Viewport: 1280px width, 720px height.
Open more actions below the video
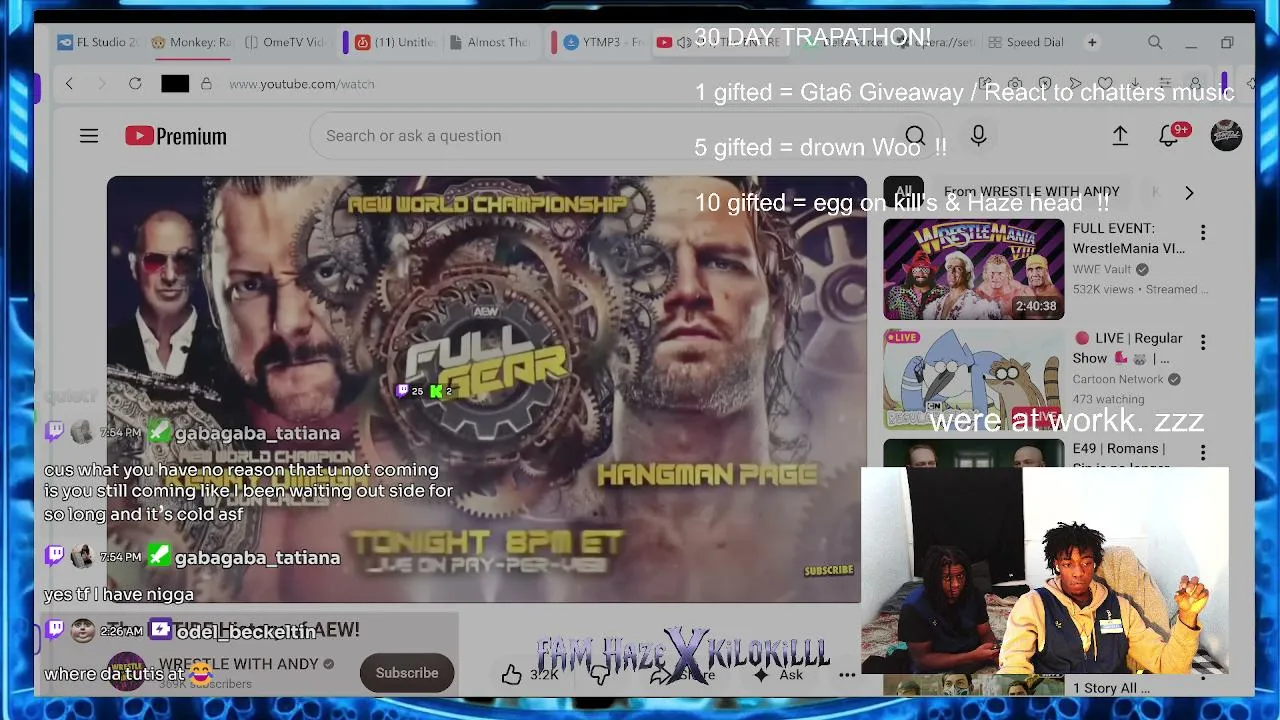point(847,674)
